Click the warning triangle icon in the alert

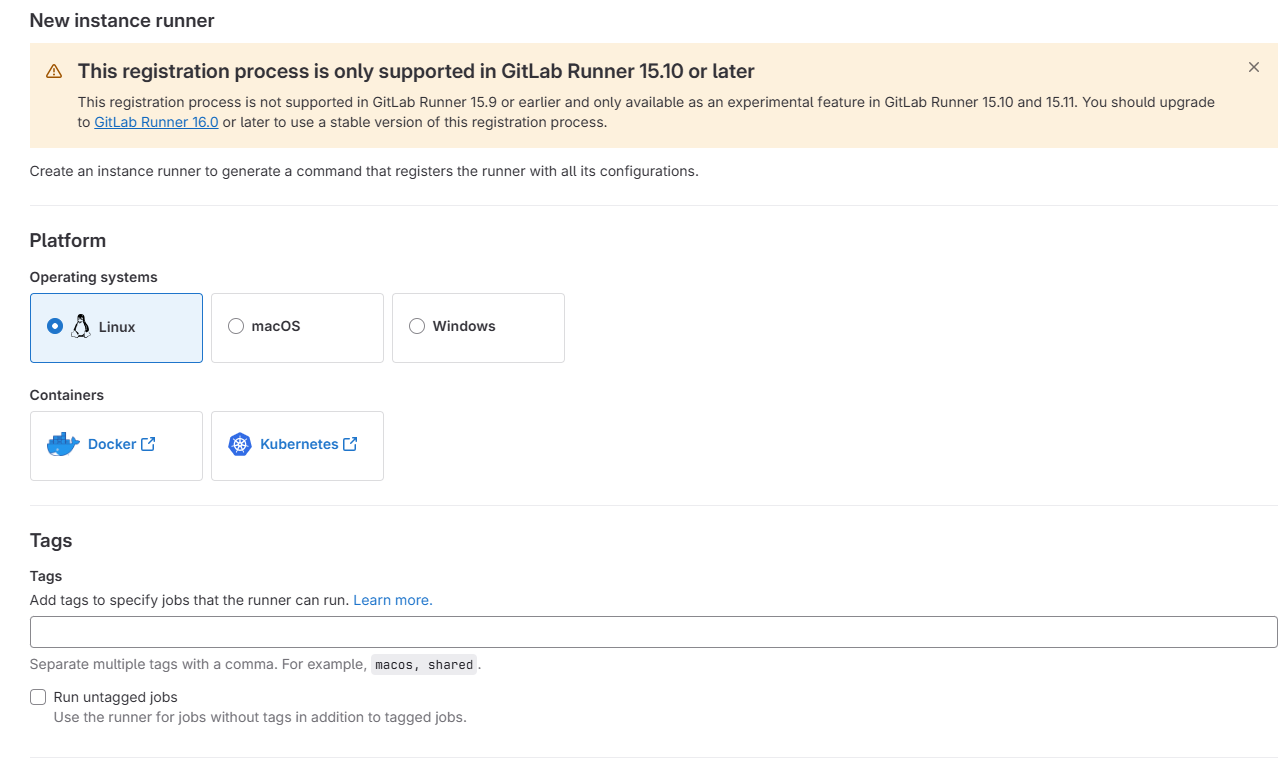click(54, 71)
